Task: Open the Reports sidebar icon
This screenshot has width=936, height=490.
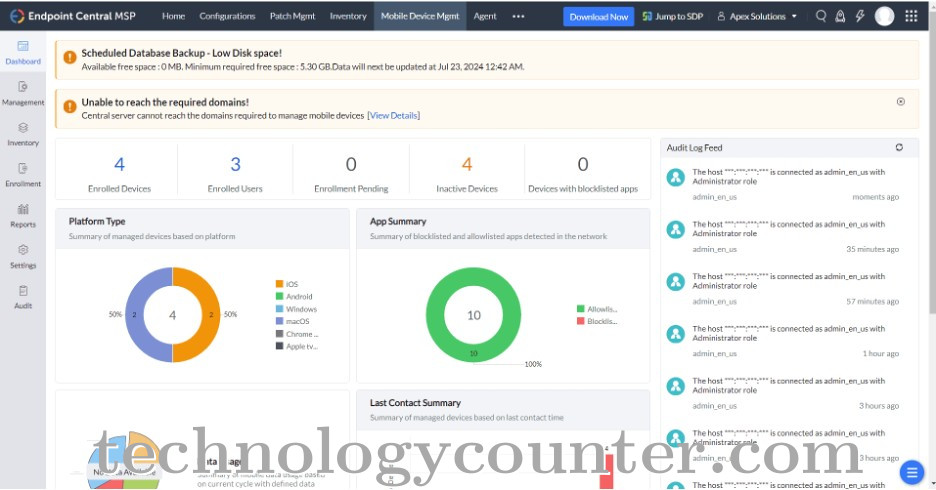Action: pyautogui.click(x=23, y=209)
